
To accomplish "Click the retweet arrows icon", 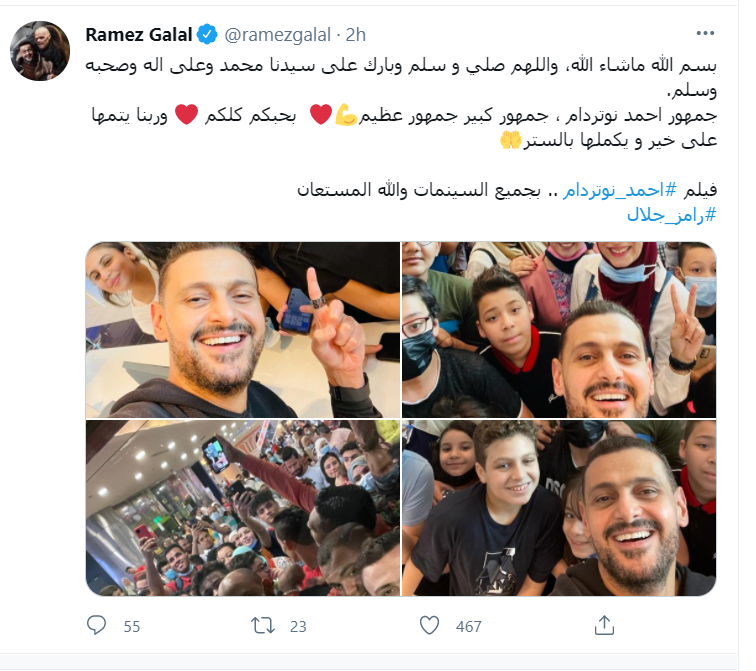I will point(263,626).
